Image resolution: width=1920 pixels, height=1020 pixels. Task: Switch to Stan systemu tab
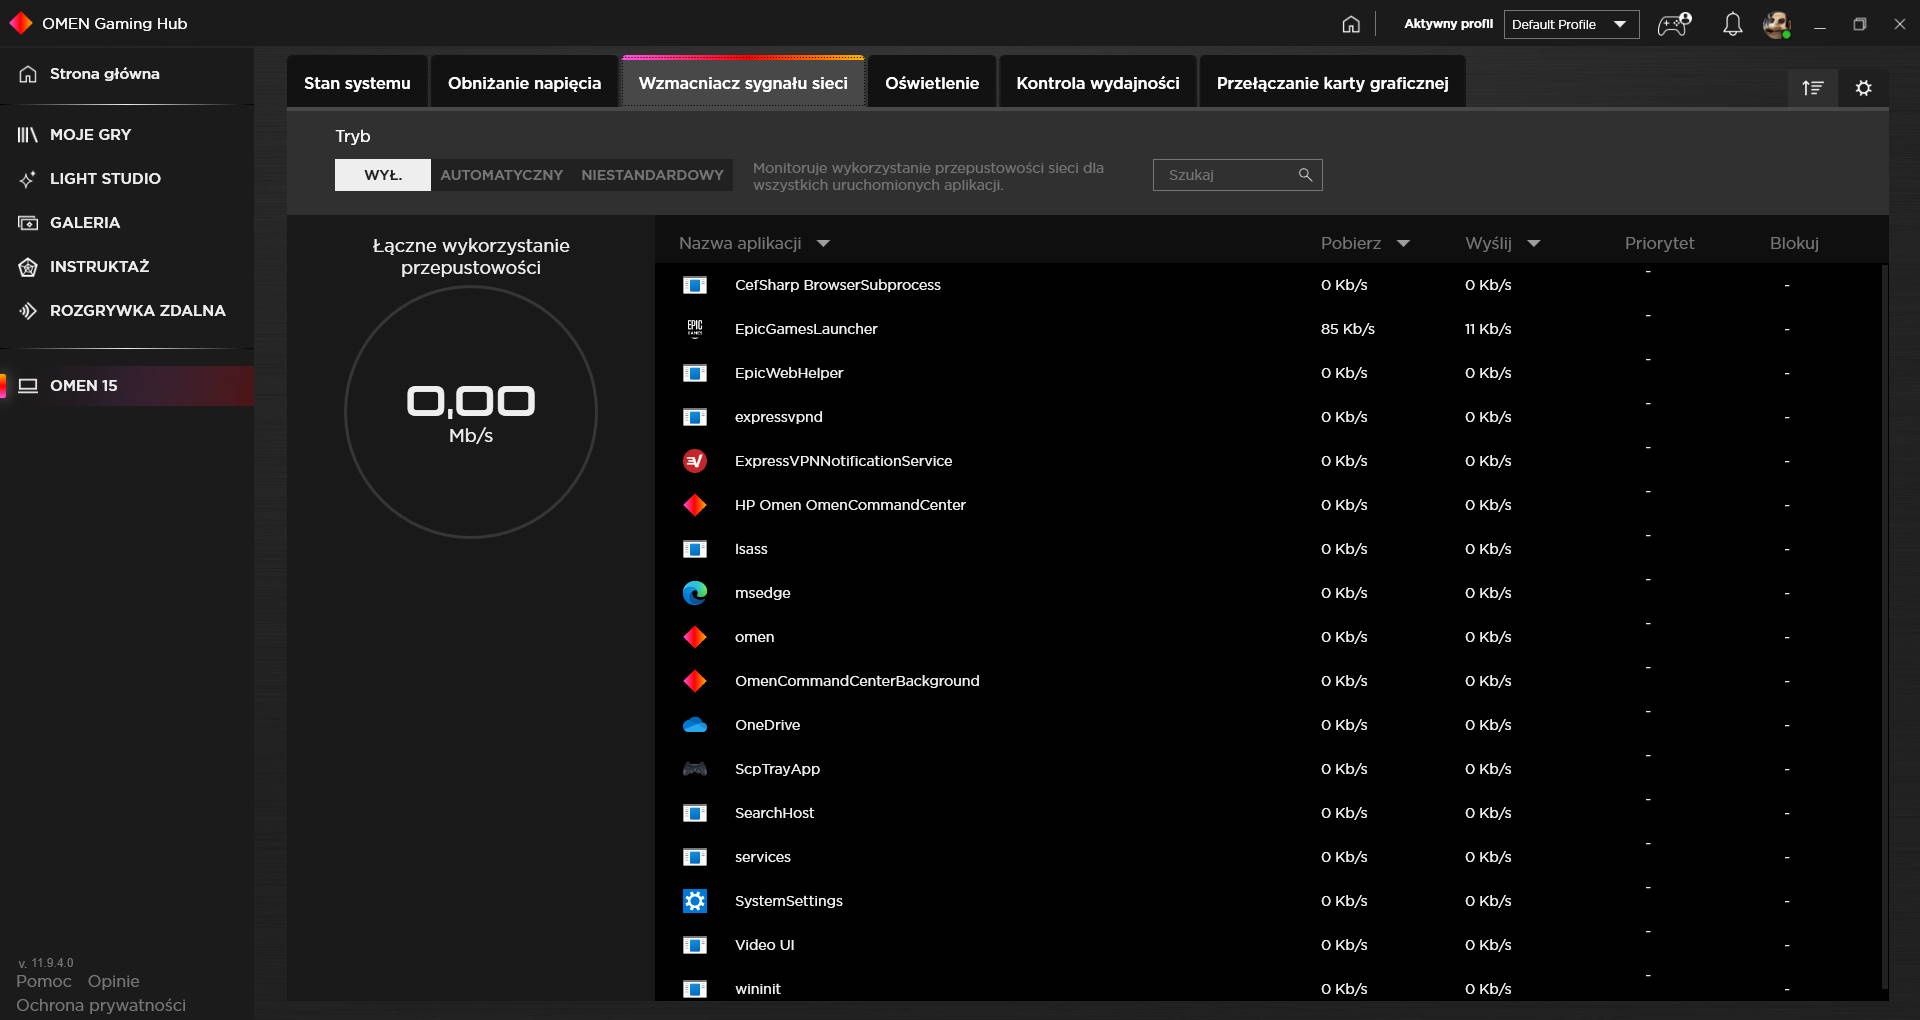pos(357,83)
